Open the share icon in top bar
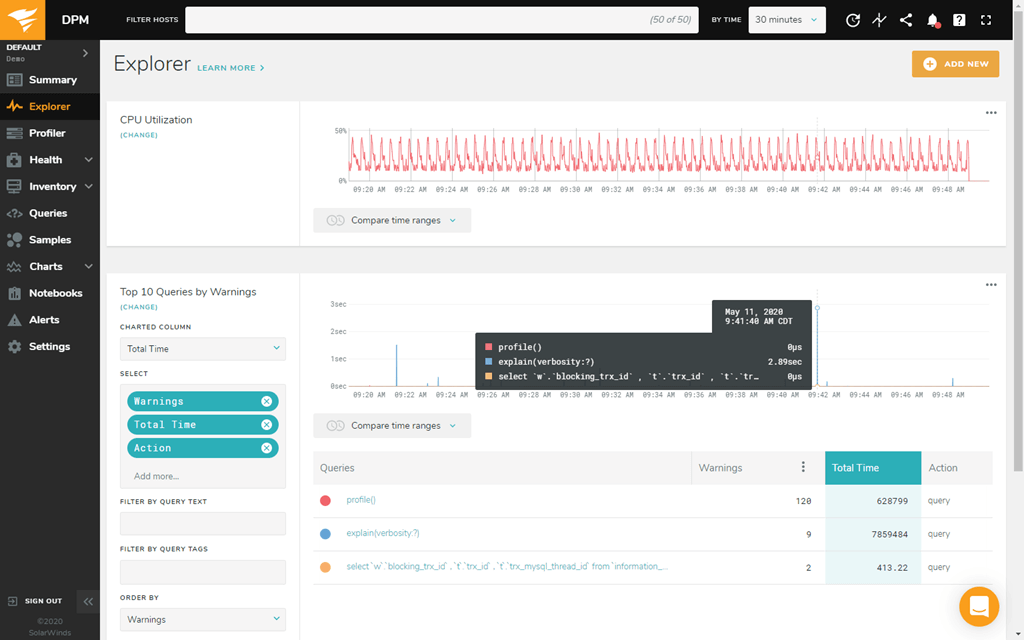This screenshot has height=640, width=1024. point(906,19)
